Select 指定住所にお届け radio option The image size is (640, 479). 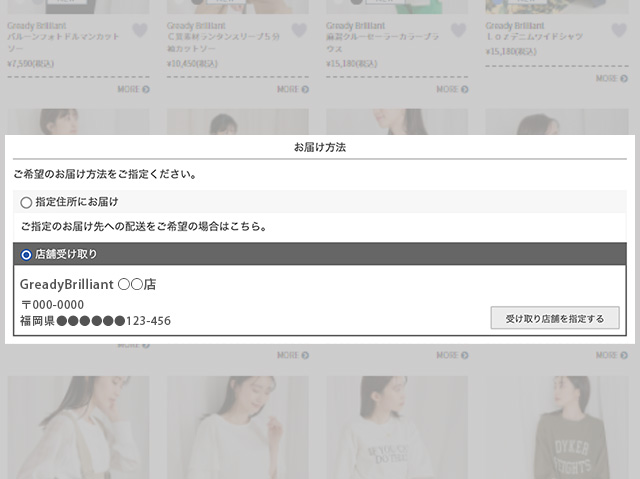tap(26, 202)
